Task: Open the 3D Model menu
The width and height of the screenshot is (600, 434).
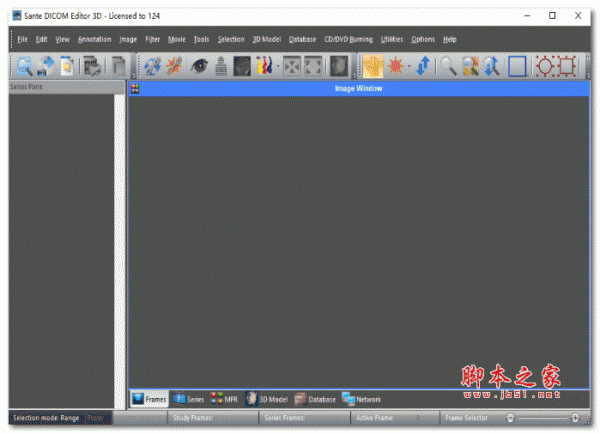Action: (266, 39)
